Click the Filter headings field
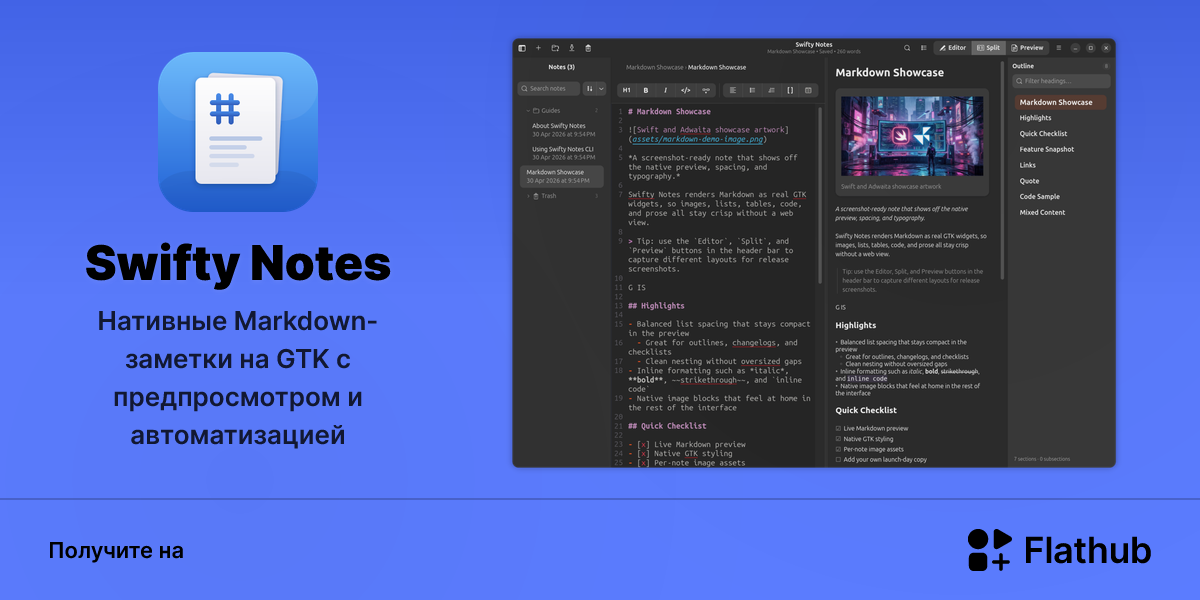Screen dimensions: 1200x600 (x=1060, y=81)
